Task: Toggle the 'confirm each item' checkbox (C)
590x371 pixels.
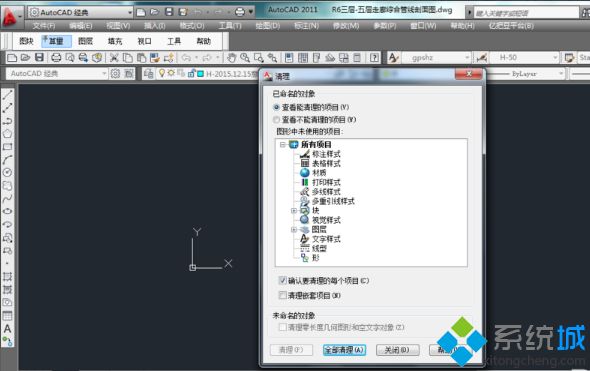Action: click(x=283, y=280)
